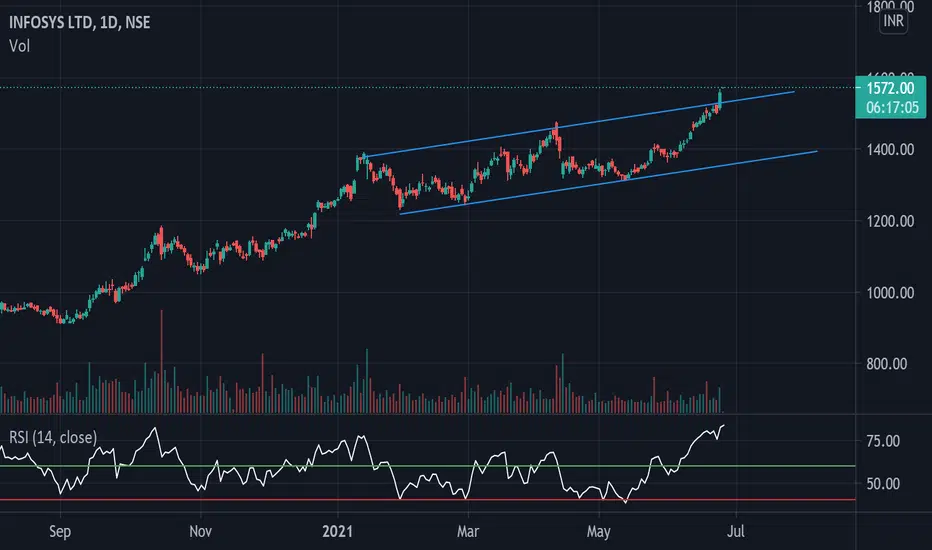The height and width of the screenshot is (550, 932).
Task: Click the May label on time axis
Action: pos(599,532)
